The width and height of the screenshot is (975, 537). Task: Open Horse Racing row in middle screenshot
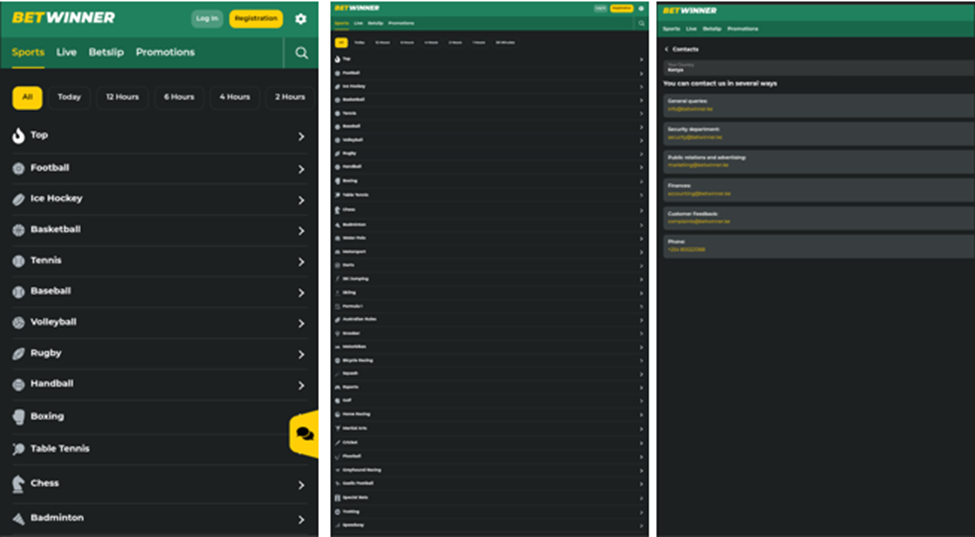tap(489, 415)
